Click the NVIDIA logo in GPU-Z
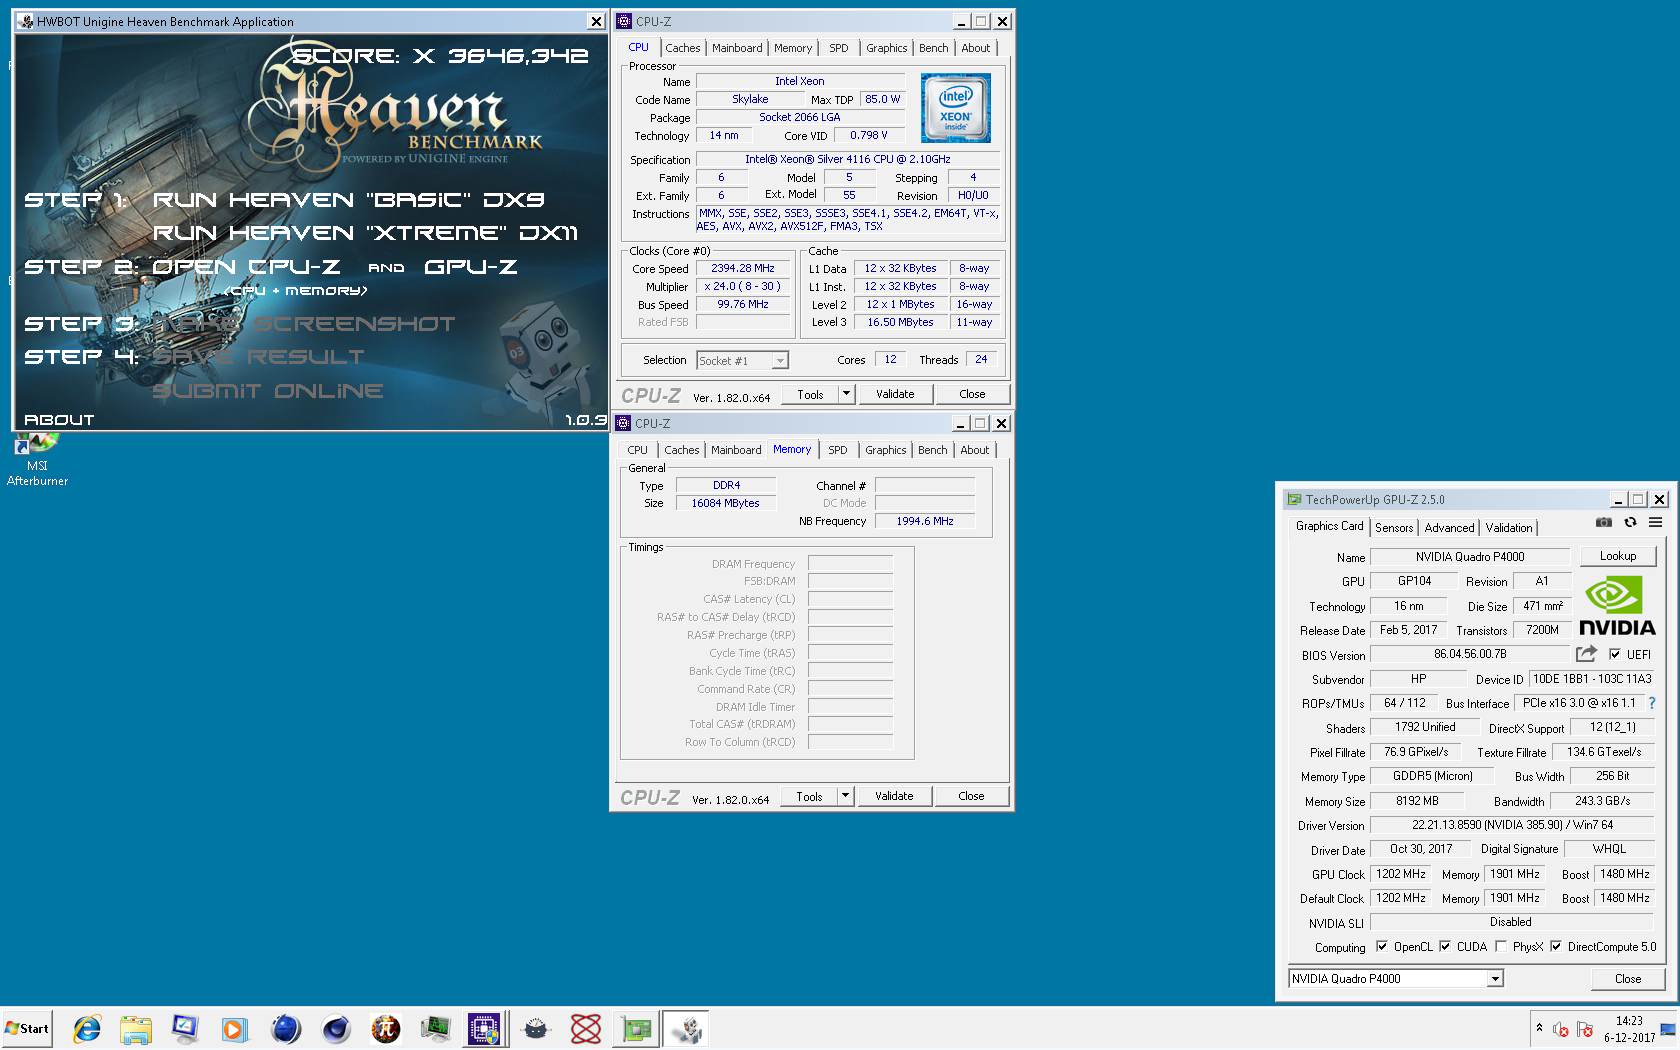 (1617, 607)
